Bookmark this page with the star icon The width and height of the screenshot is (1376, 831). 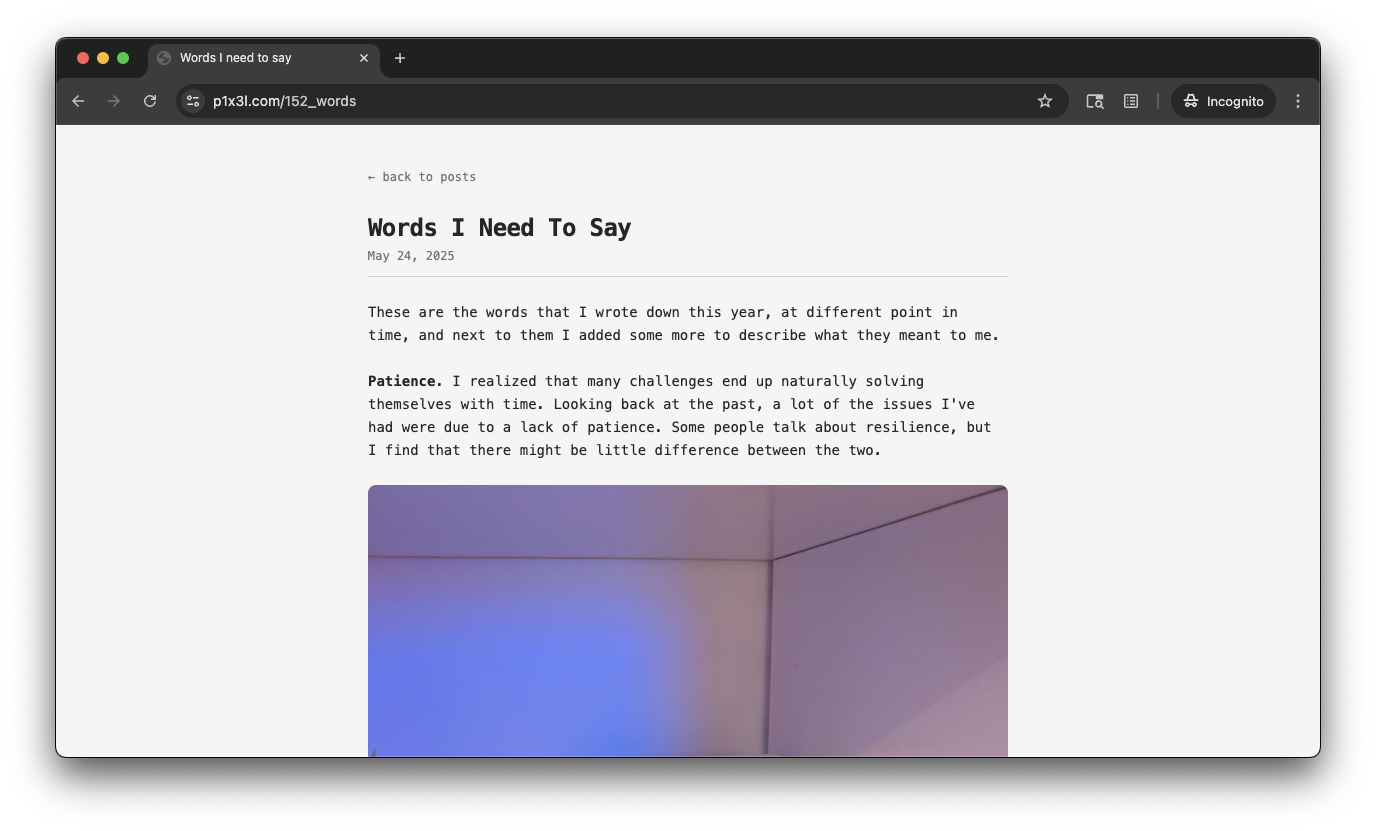tap(1045, 101)
